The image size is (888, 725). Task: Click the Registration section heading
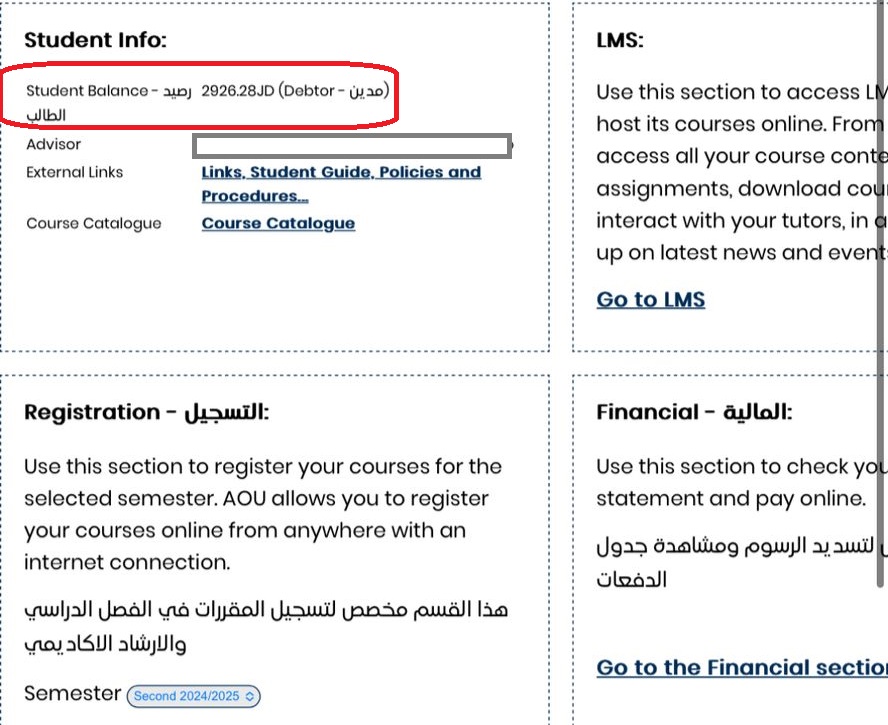tap(146, 412)
